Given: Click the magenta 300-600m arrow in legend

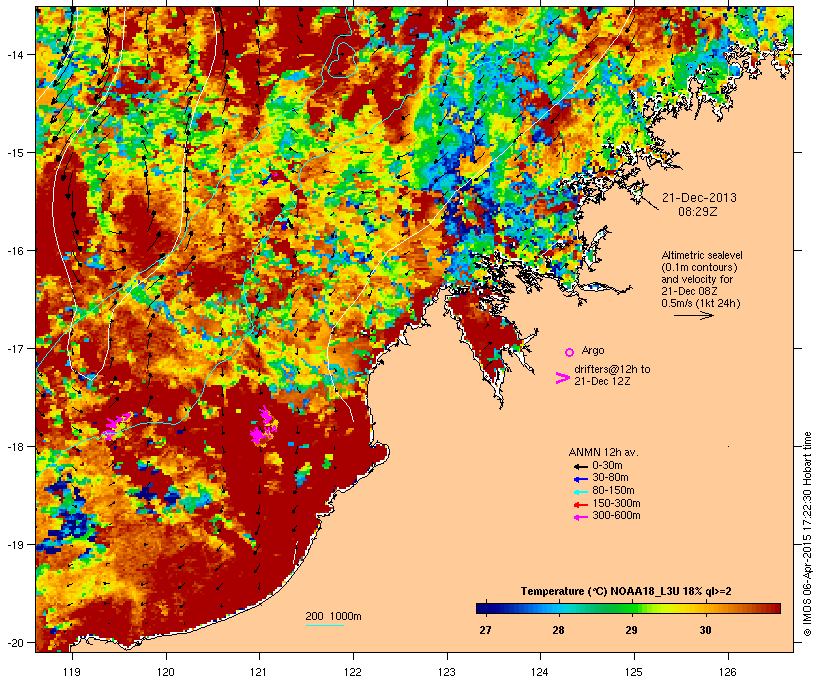Looking at the screenshot, I should coord(580,517).
